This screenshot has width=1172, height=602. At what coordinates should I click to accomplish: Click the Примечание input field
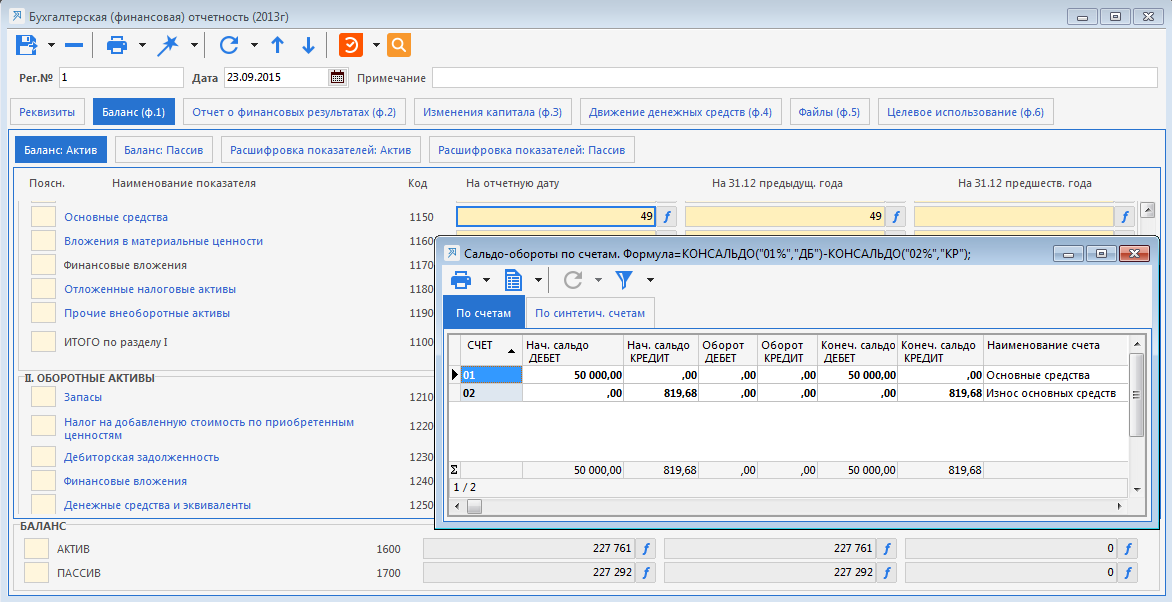click(795, 77)
